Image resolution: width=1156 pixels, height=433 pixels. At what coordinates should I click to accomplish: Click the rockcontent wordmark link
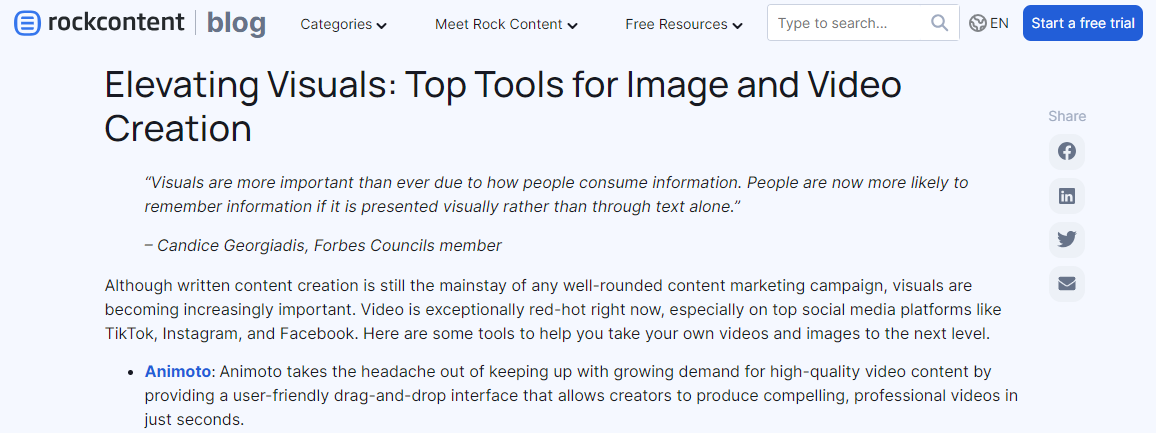pyautogui.click(x=116, y=23)
